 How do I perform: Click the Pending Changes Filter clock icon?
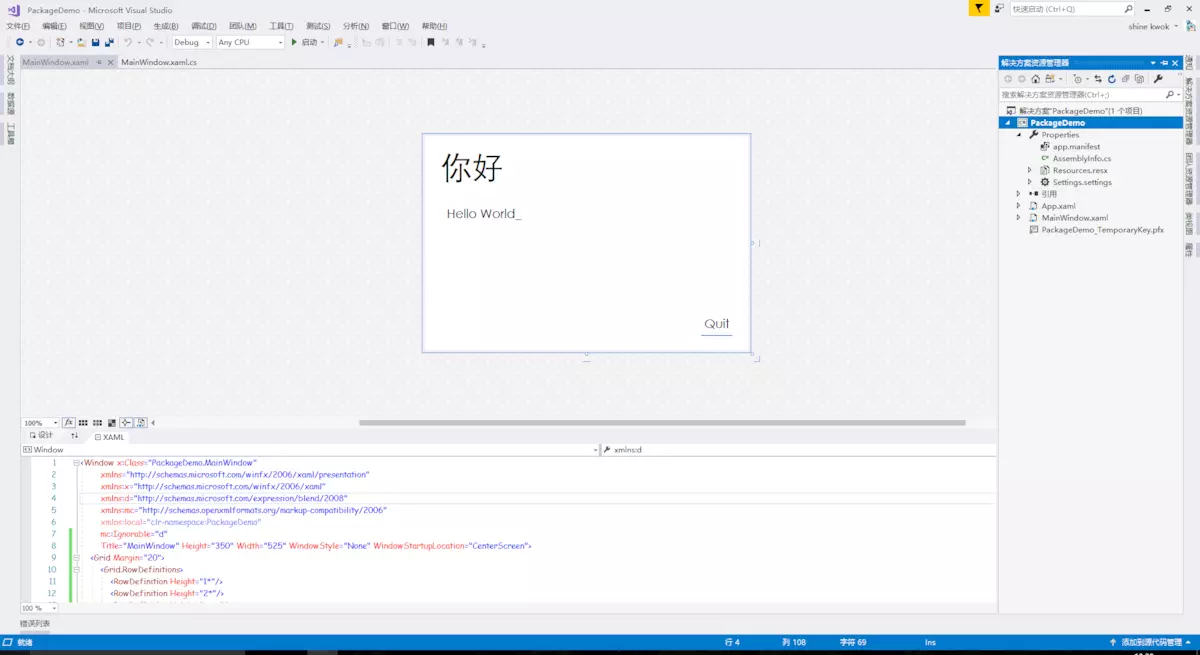pyautogui.click(x=1077, y=79)
